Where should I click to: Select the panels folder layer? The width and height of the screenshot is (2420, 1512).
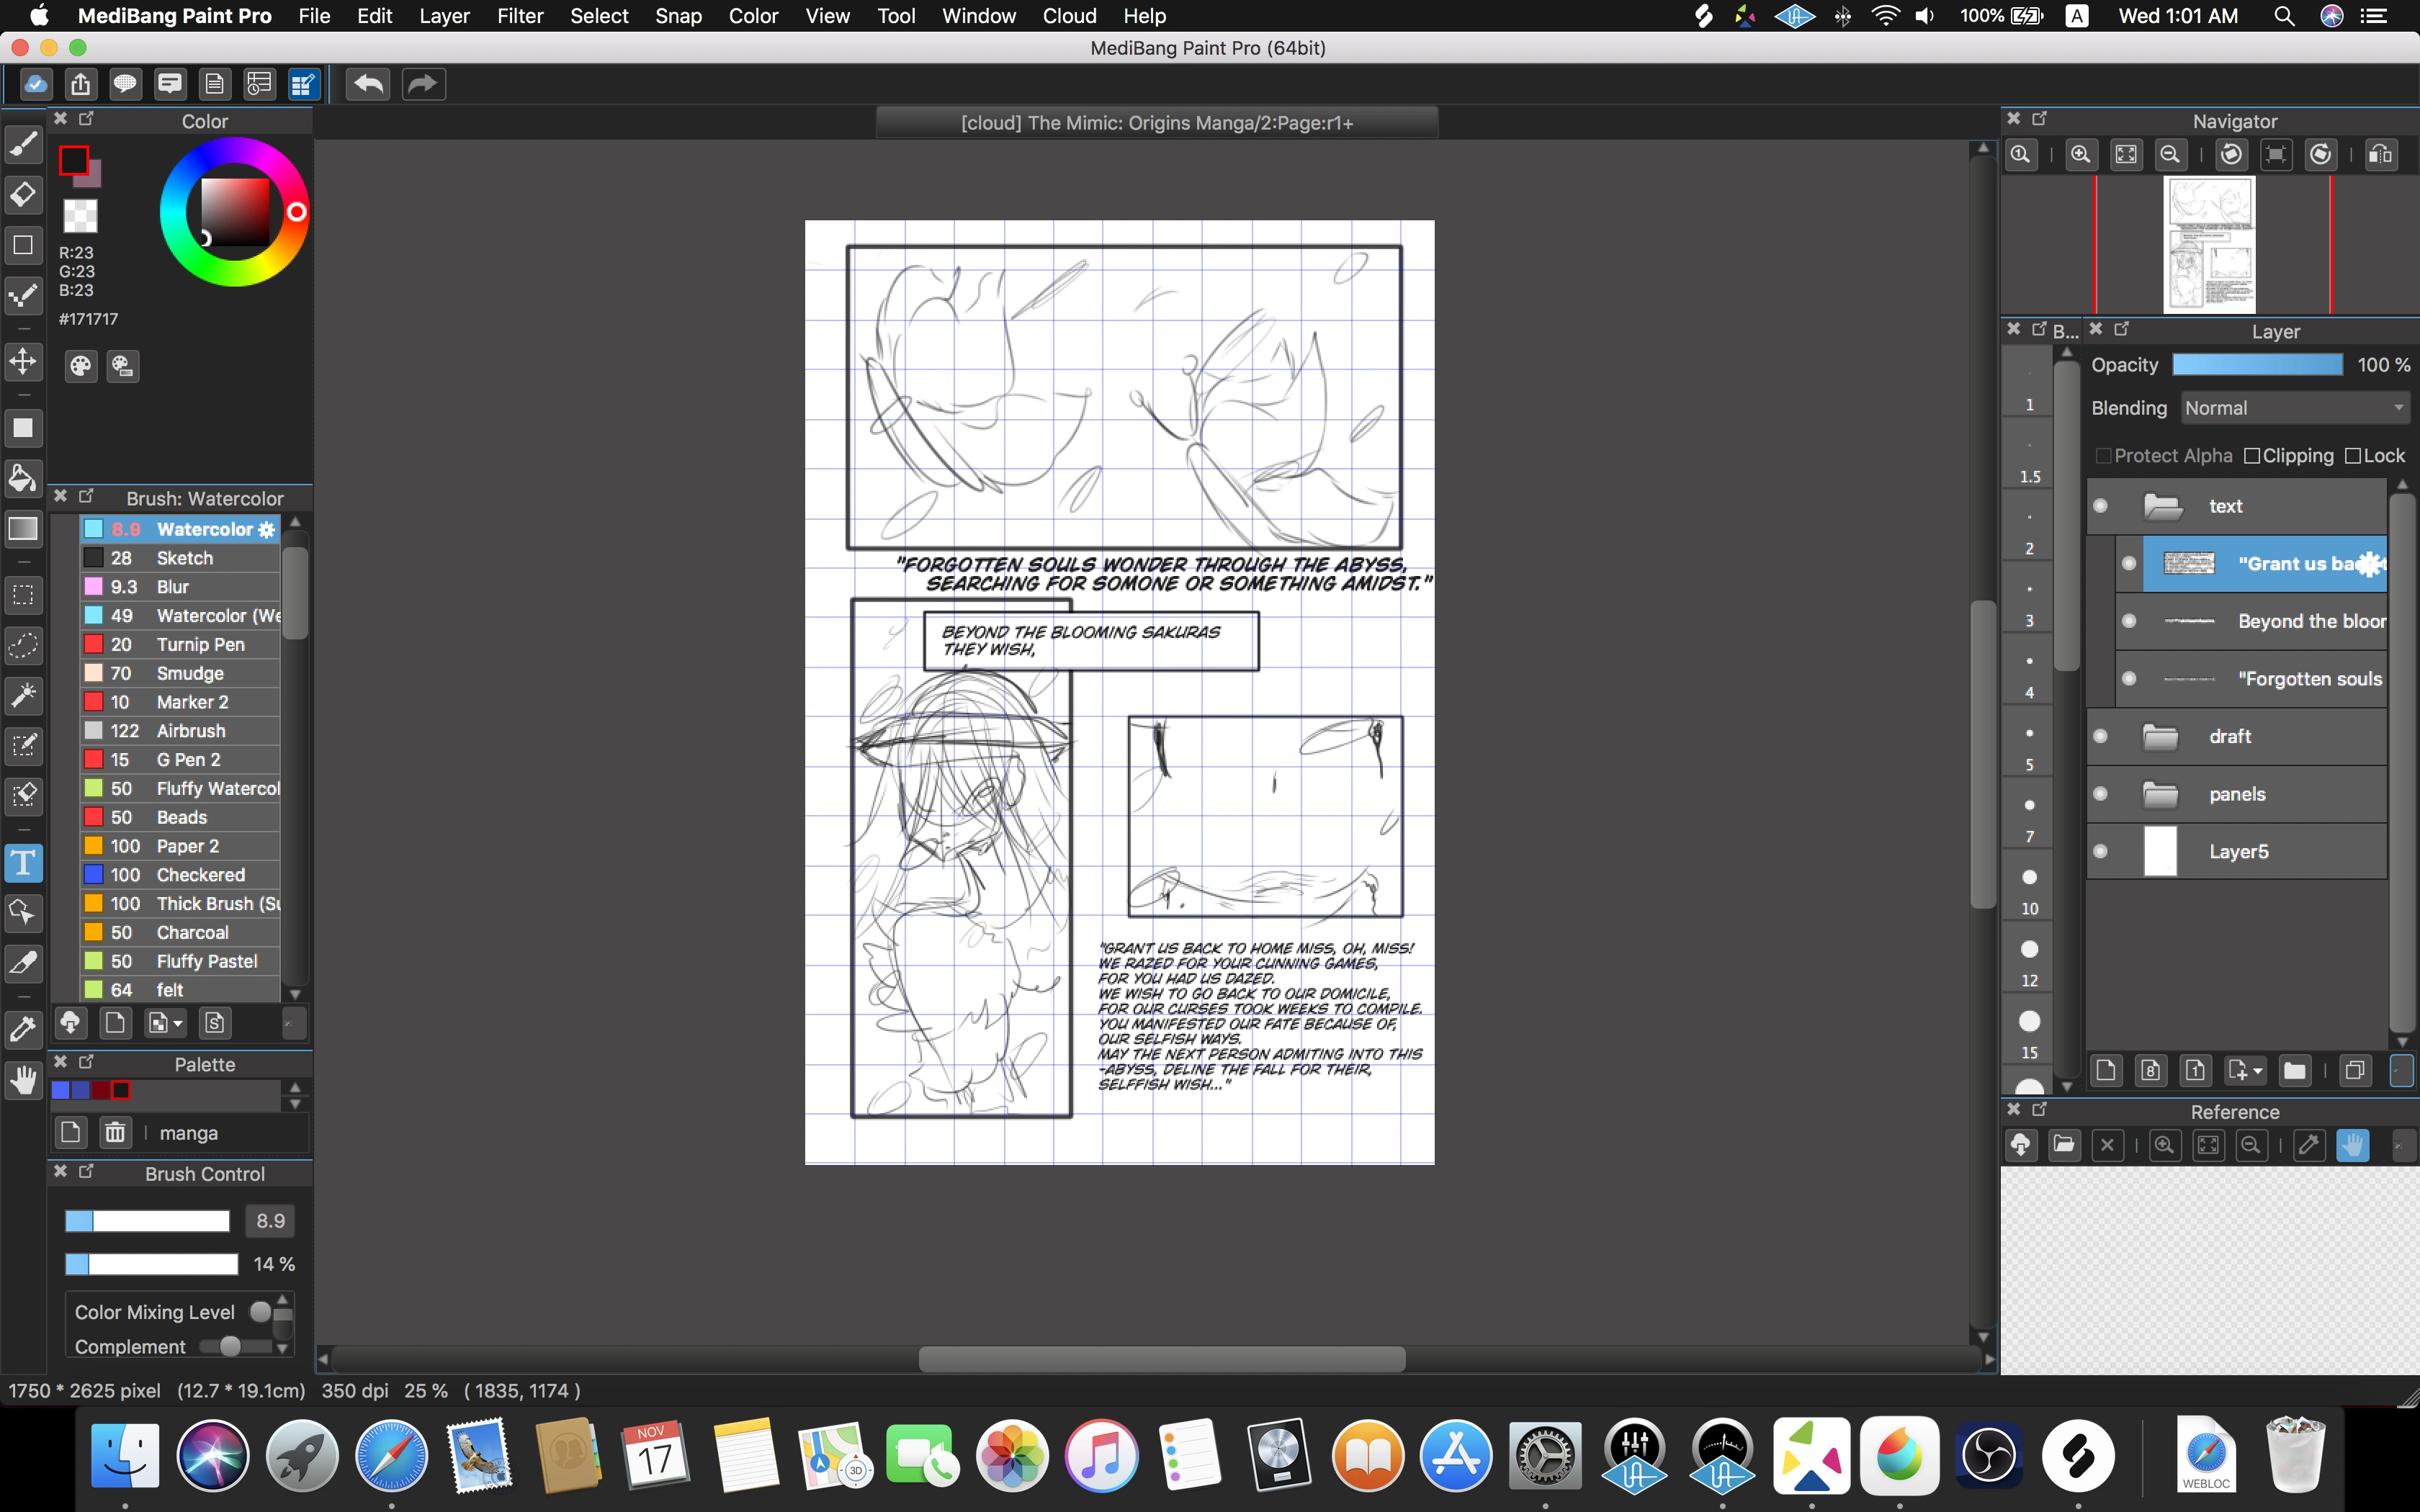click(2237, 795)
